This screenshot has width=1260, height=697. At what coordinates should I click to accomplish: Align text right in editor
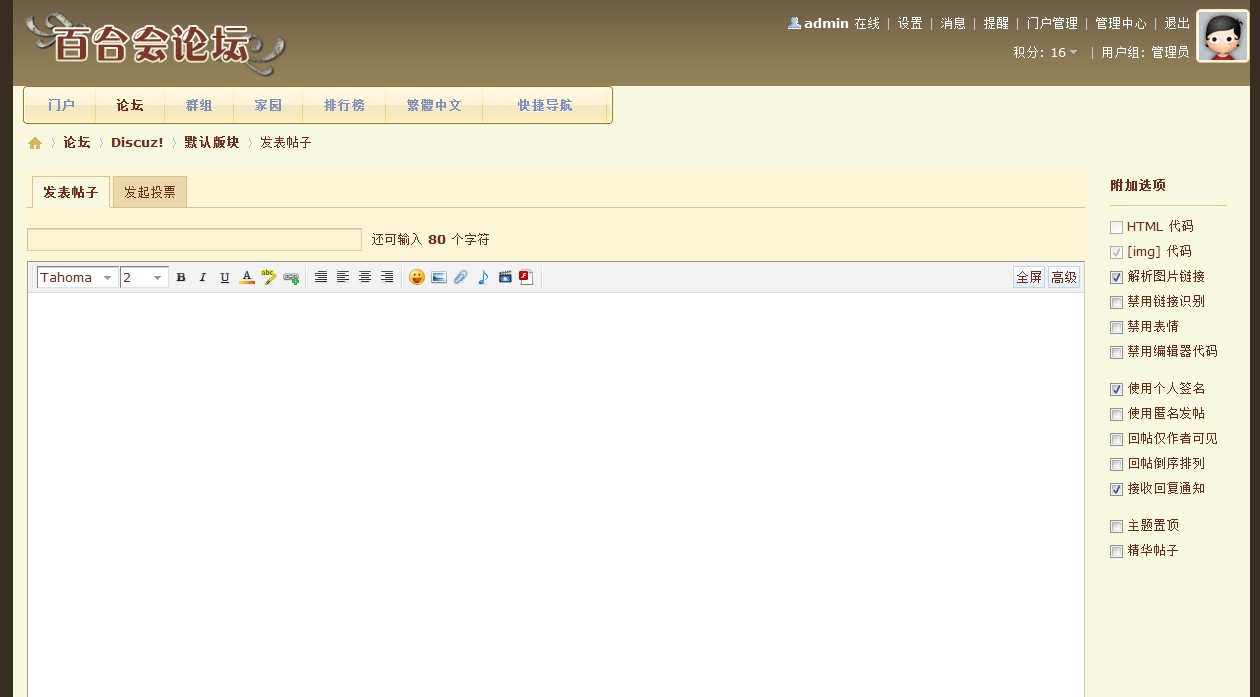pyautogui.click(x=387, y=277)
